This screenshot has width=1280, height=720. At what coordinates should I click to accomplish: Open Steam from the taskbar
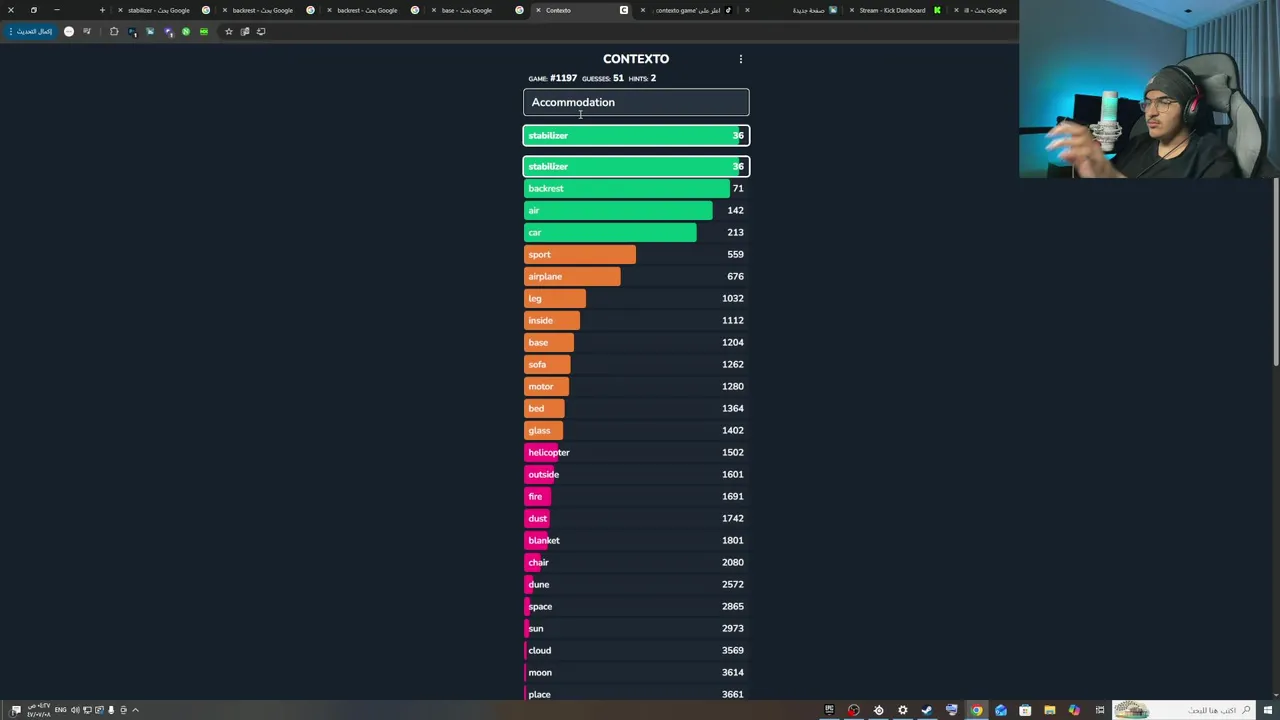tap(927, 710)
